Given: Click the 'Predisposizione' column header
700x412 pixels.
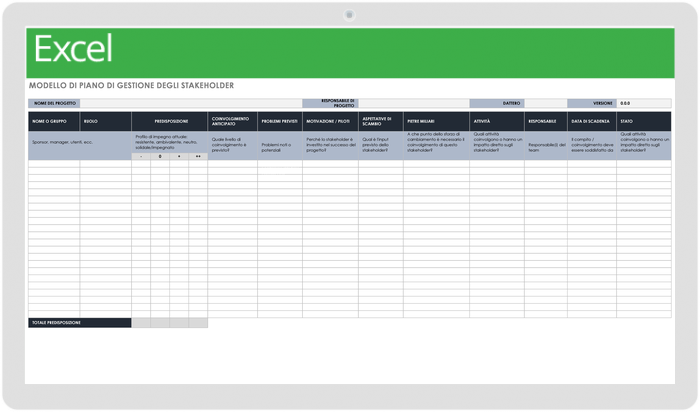Looking at the screenshot, I should coord(170,121).
